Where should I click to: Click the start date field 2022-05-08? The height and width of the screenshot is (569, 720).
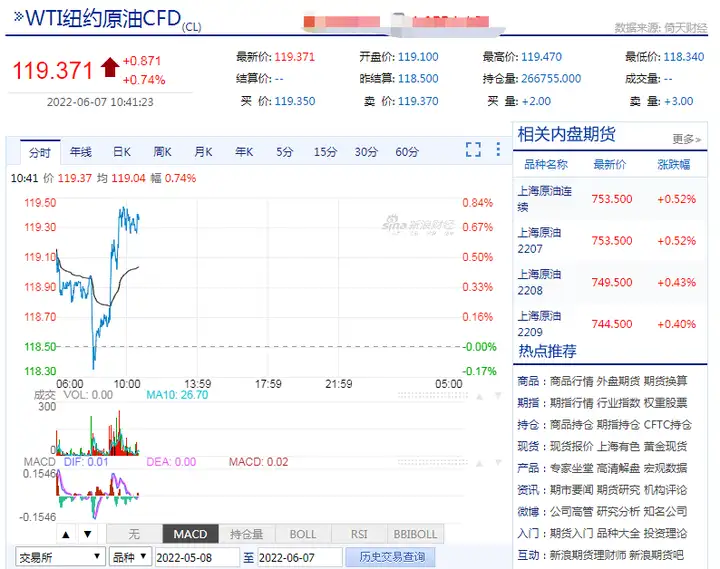197,558
